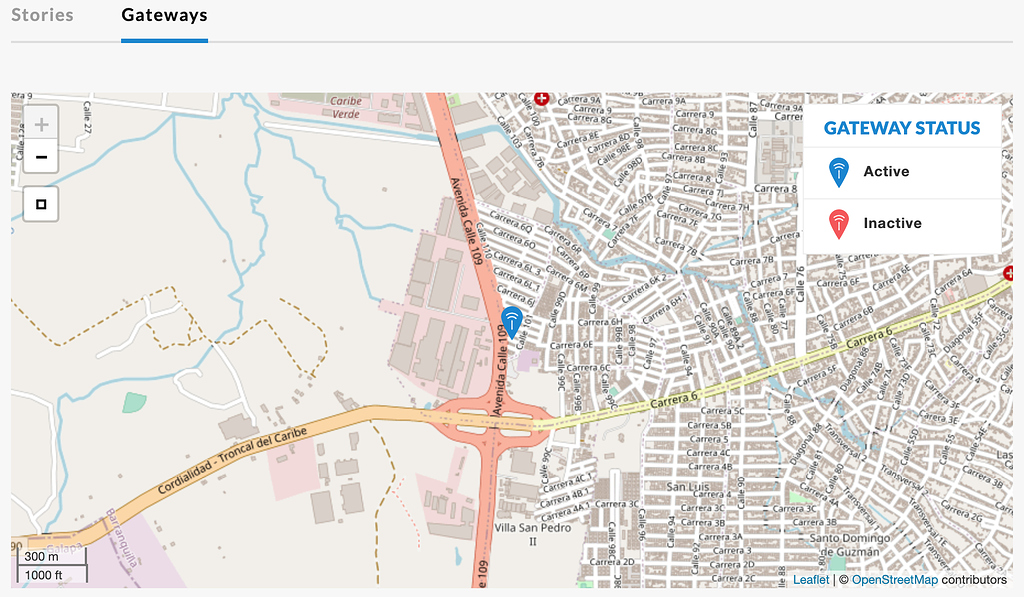Click the Inactive red pin in legend
Image resolution: width=1024 pixels, height=597 pixels.
[841, 222]
